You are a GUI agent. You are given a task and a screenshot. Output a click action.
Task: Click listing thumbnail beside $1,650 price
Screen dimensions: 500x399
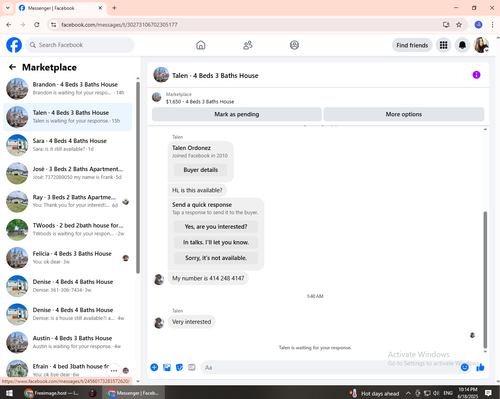[x=157, y=97]
